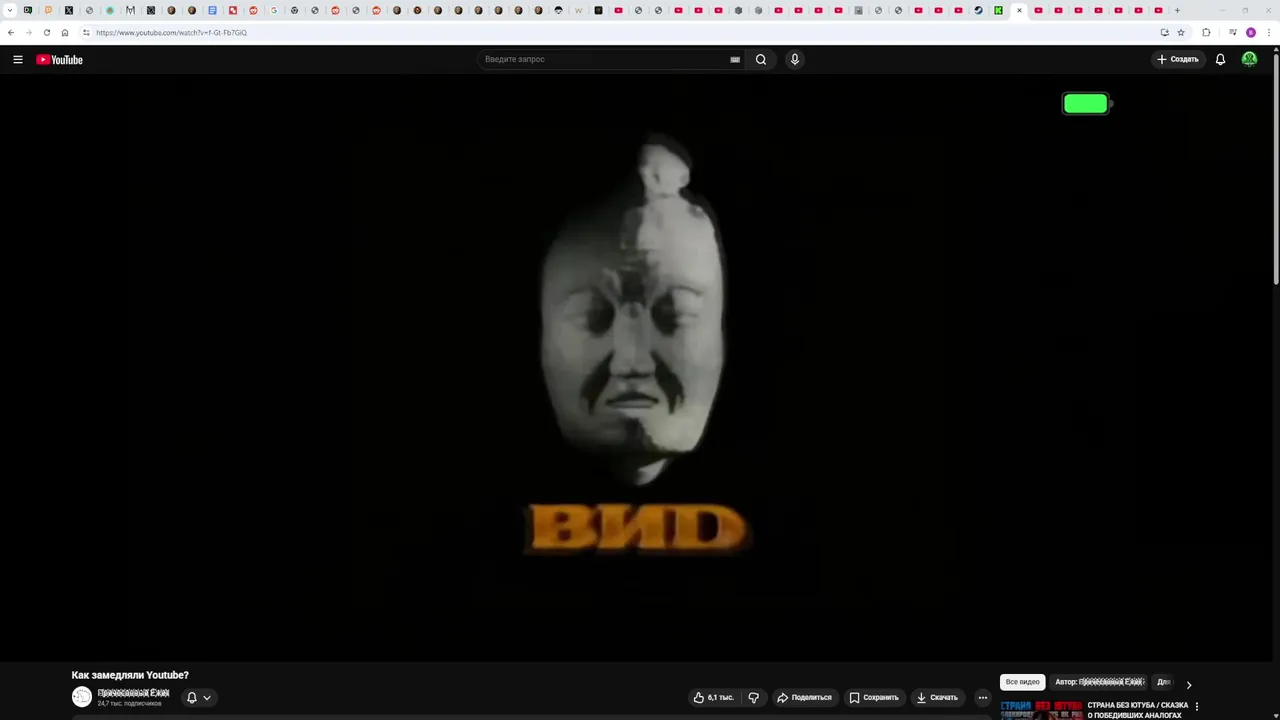Open the YouTube guide hamburger menu
Viewport: 1280px width, 720px height.
pos(18,59)
